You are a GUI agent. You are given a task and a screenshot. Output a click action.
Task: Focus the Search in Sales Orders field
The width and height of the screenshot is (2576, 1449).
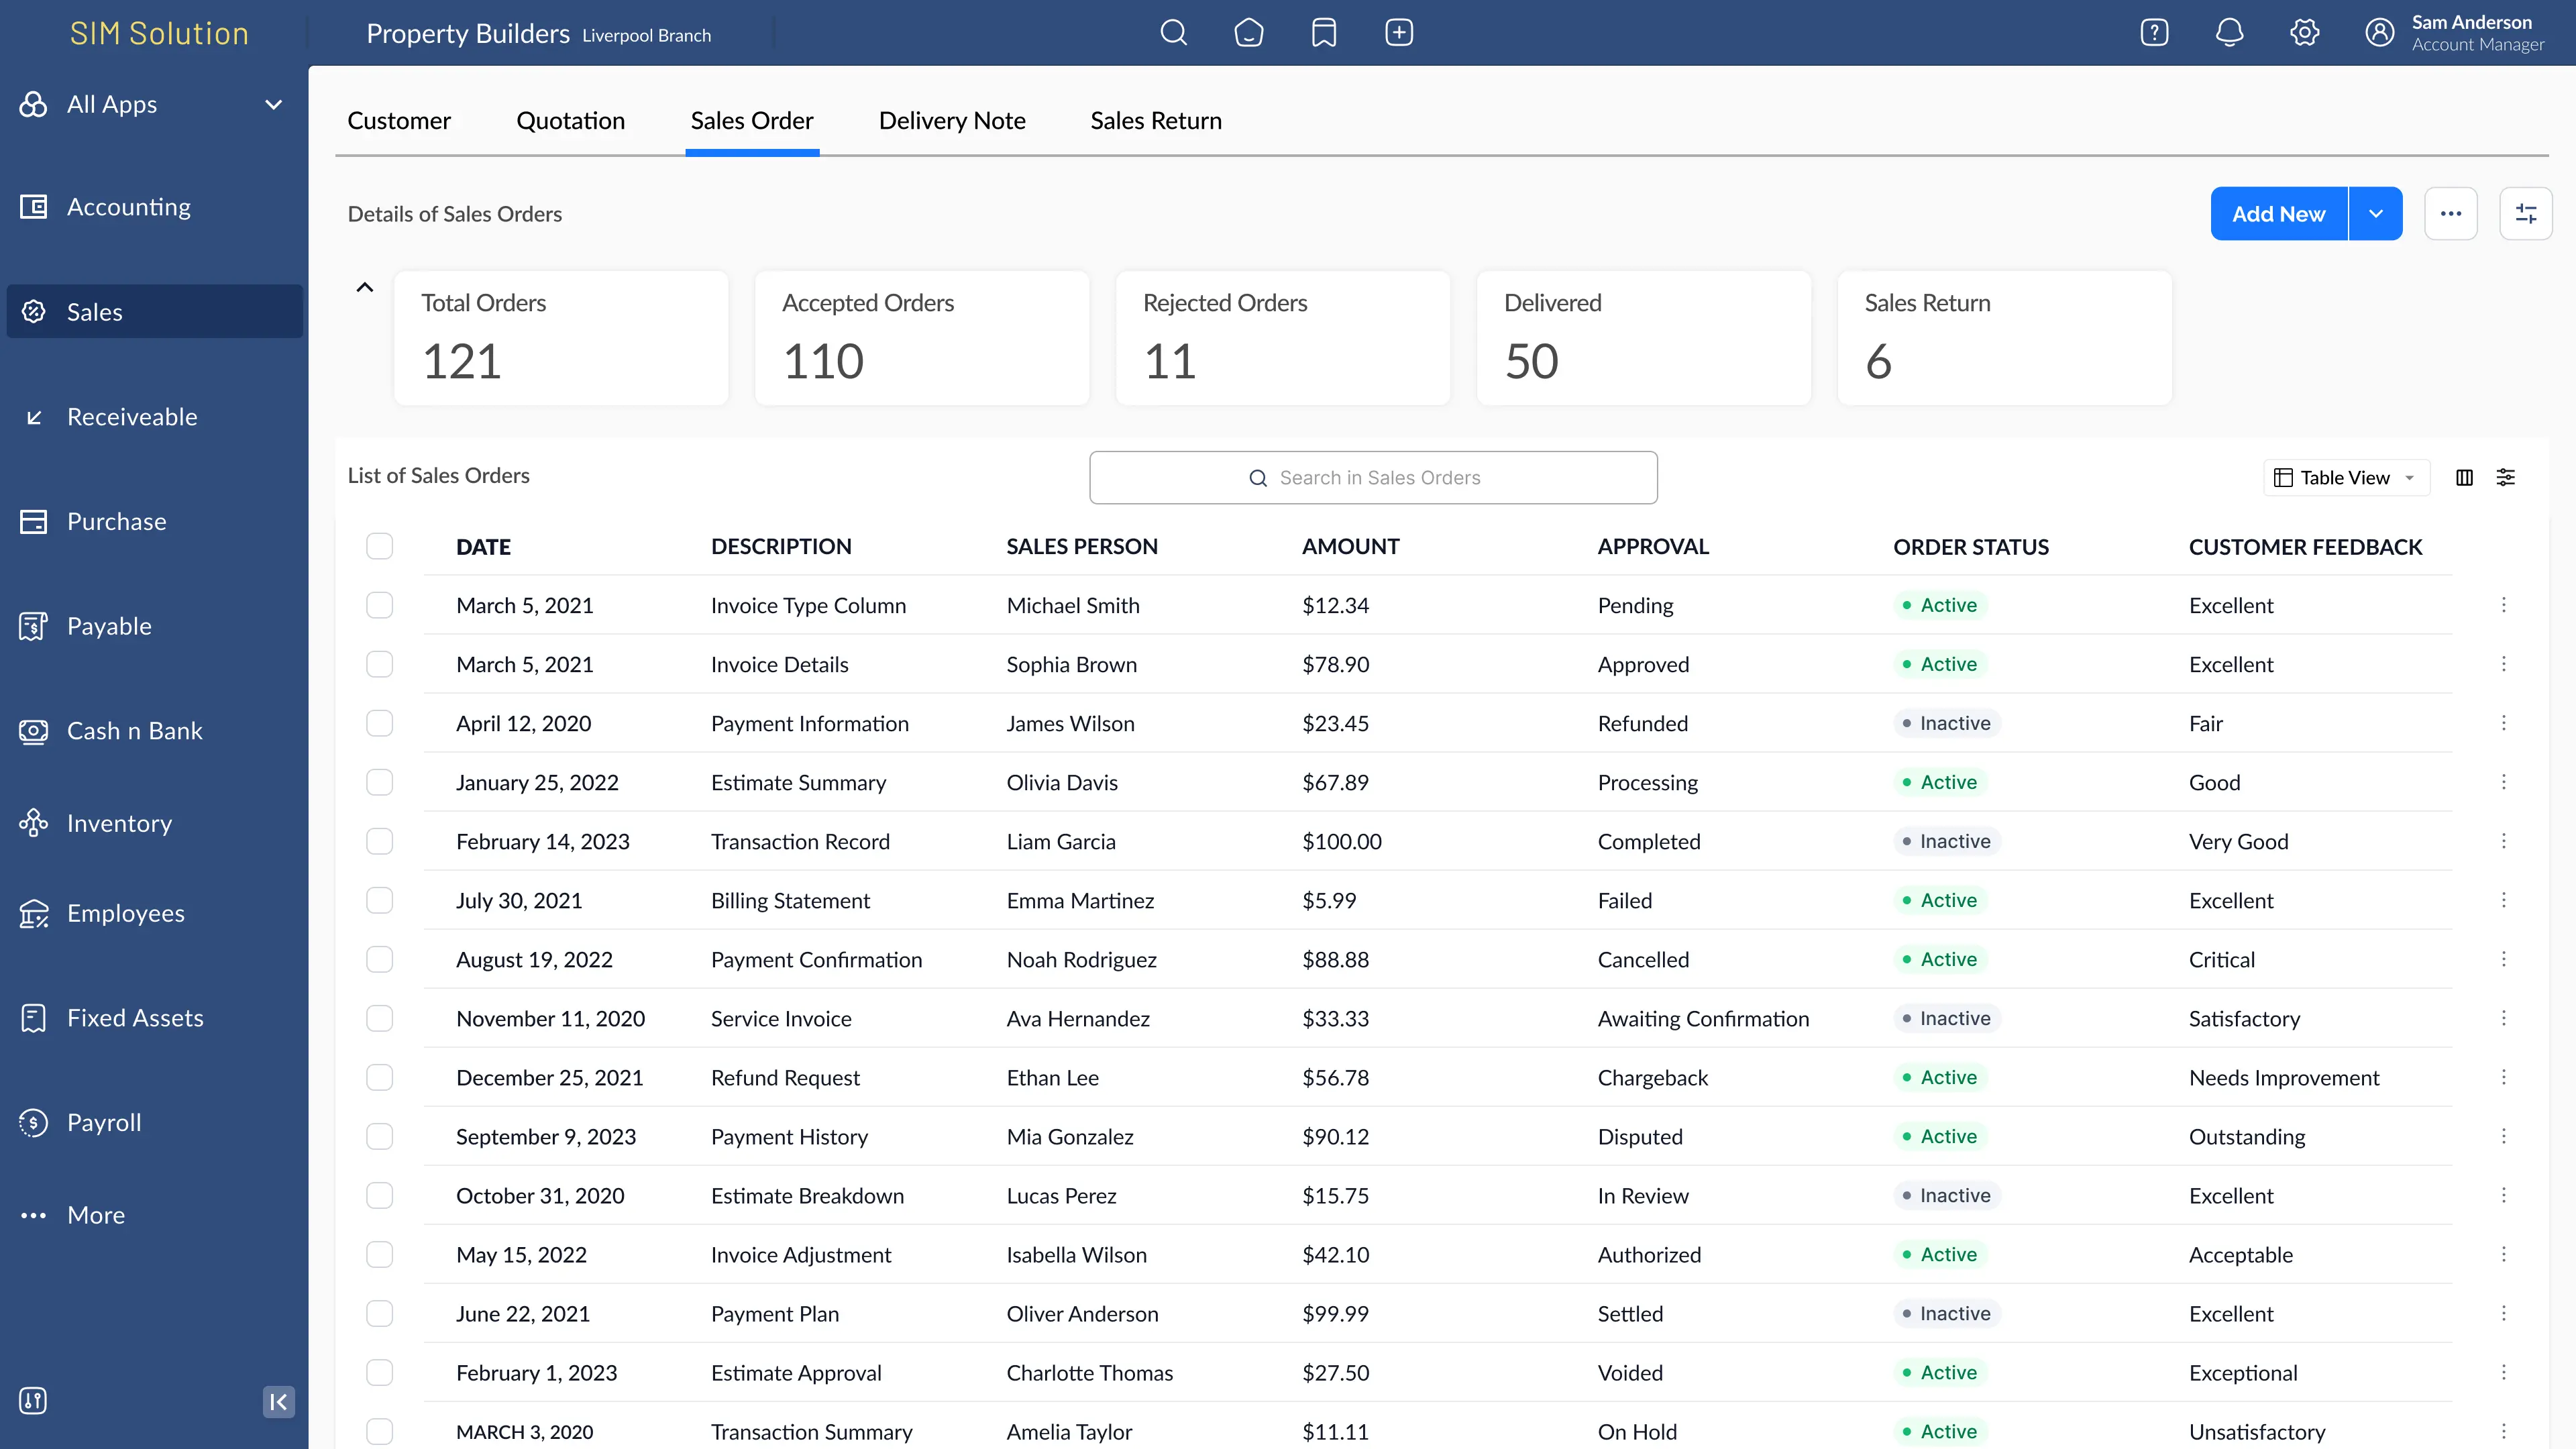click(x=1373, y=478)
